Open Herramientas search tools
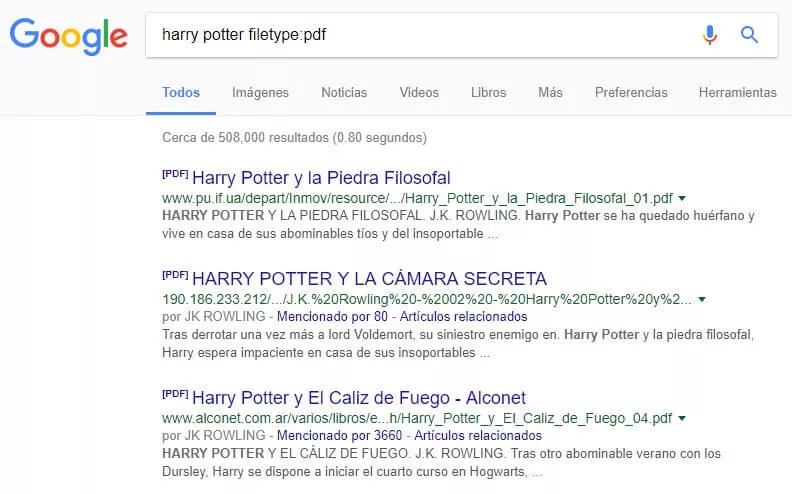The image size is (792, 494). tap(737, 92)
